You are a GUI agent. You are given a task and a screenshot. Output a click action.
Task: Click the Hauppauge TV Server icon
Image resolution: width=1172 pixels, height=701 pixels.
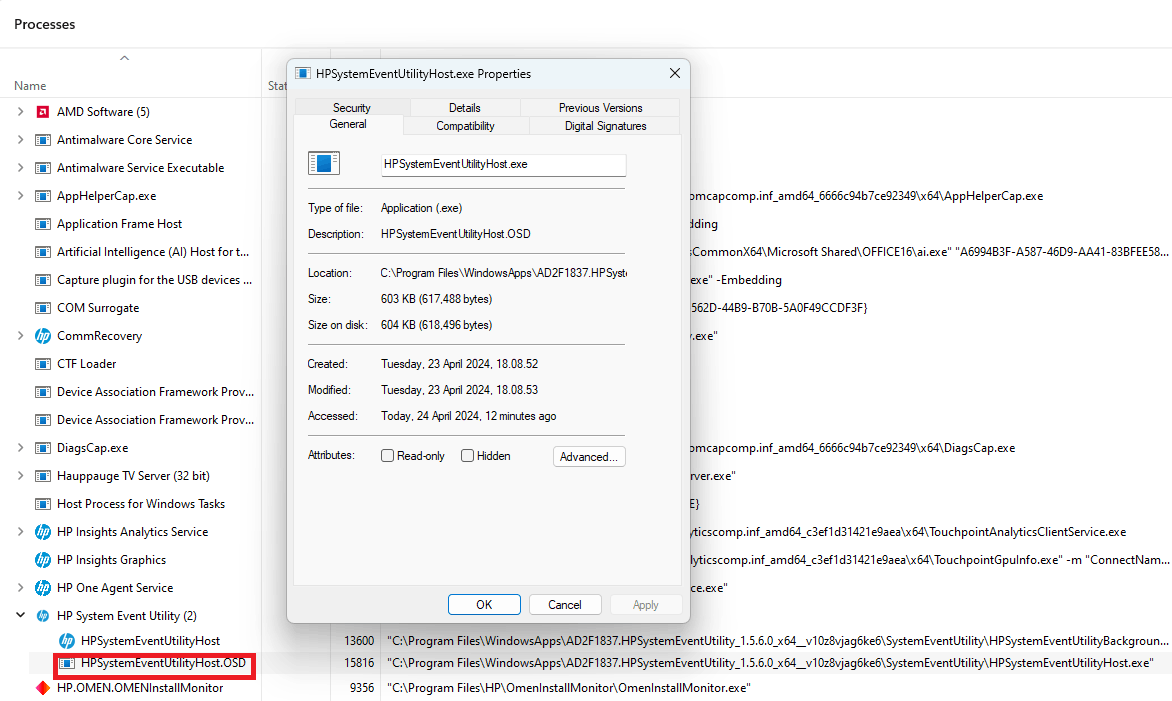point(43,476)
